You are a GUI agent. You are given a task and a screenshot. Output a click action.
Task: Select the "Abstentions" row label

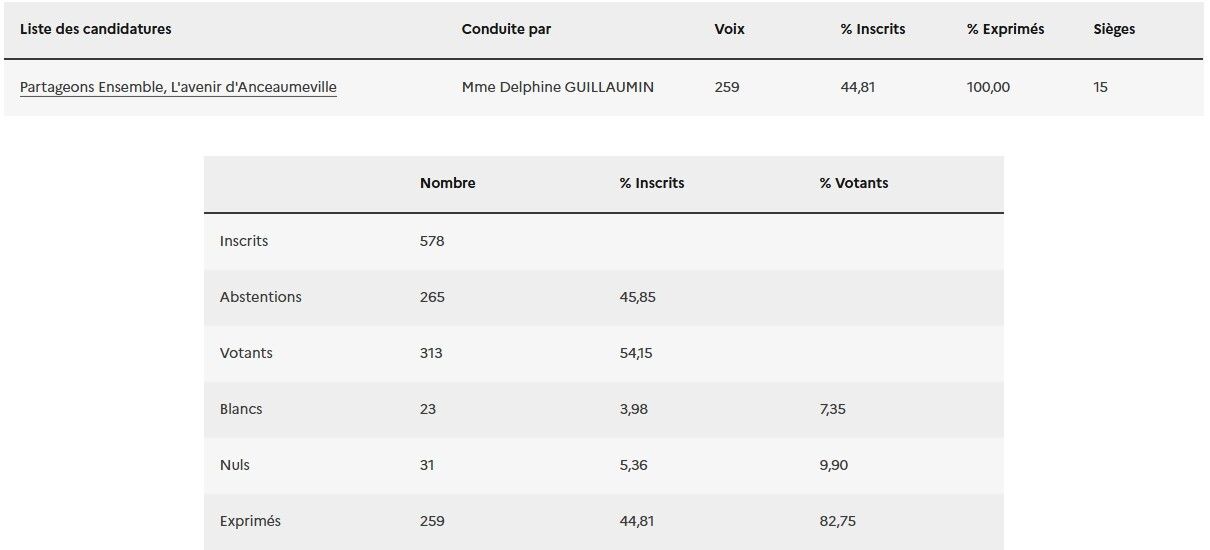click(x=260, y=297)
